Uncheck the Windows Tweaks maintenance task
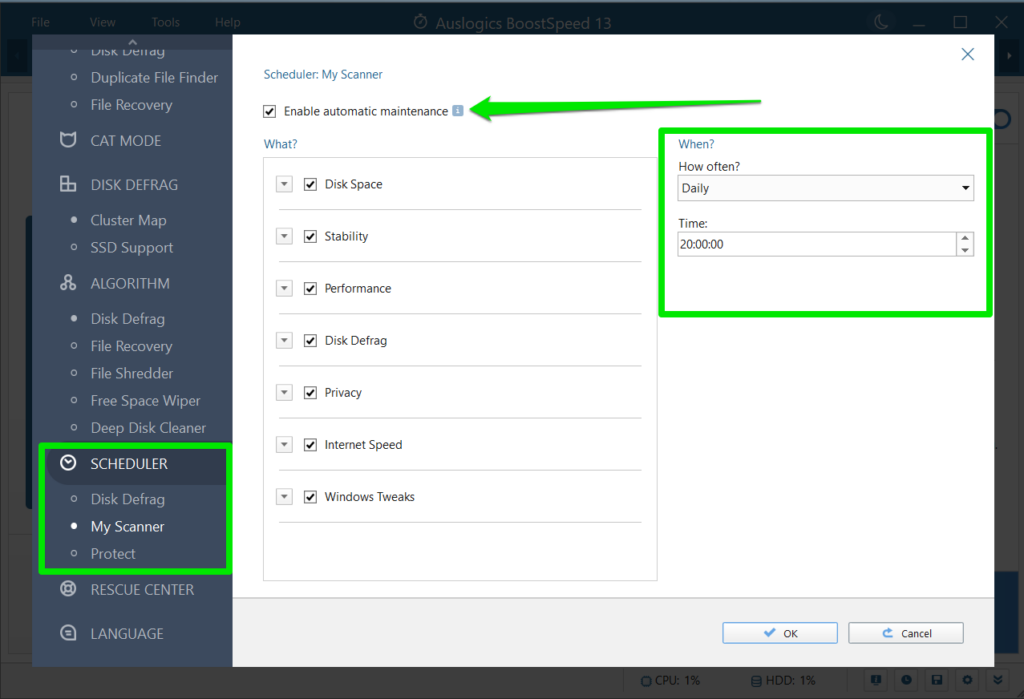Viewport: 1024px width, 699px height. tap(311, 496)
